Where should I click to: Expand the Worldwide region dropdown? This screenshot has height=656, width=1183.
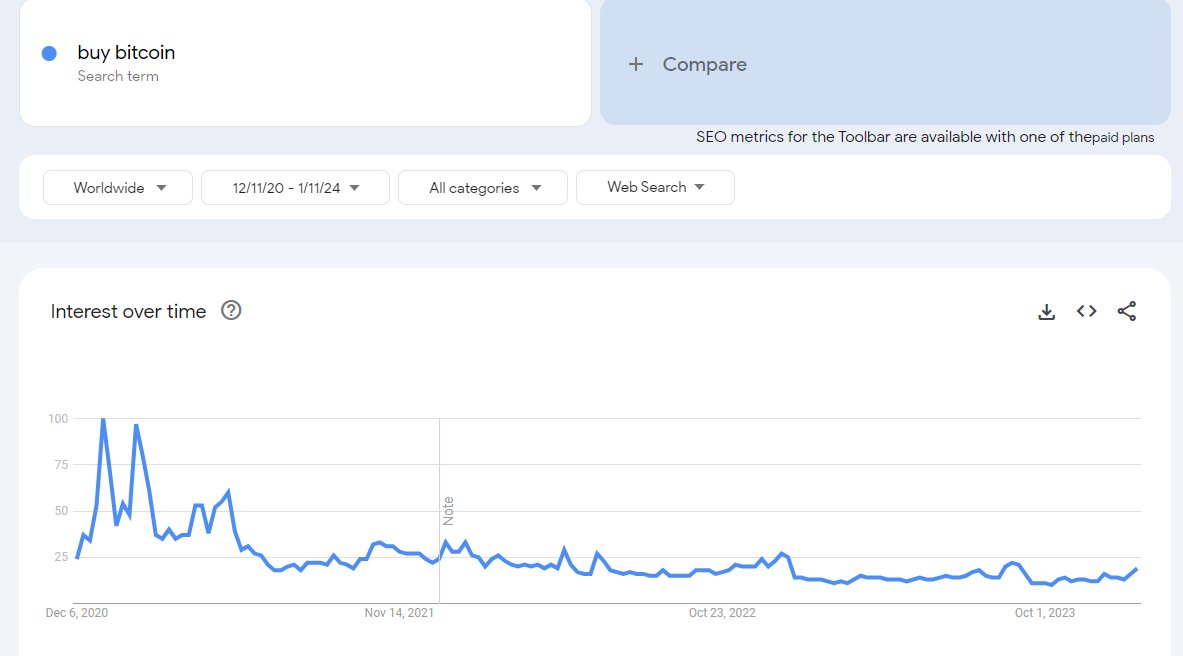pyautogui.click(x=118, y=188)
